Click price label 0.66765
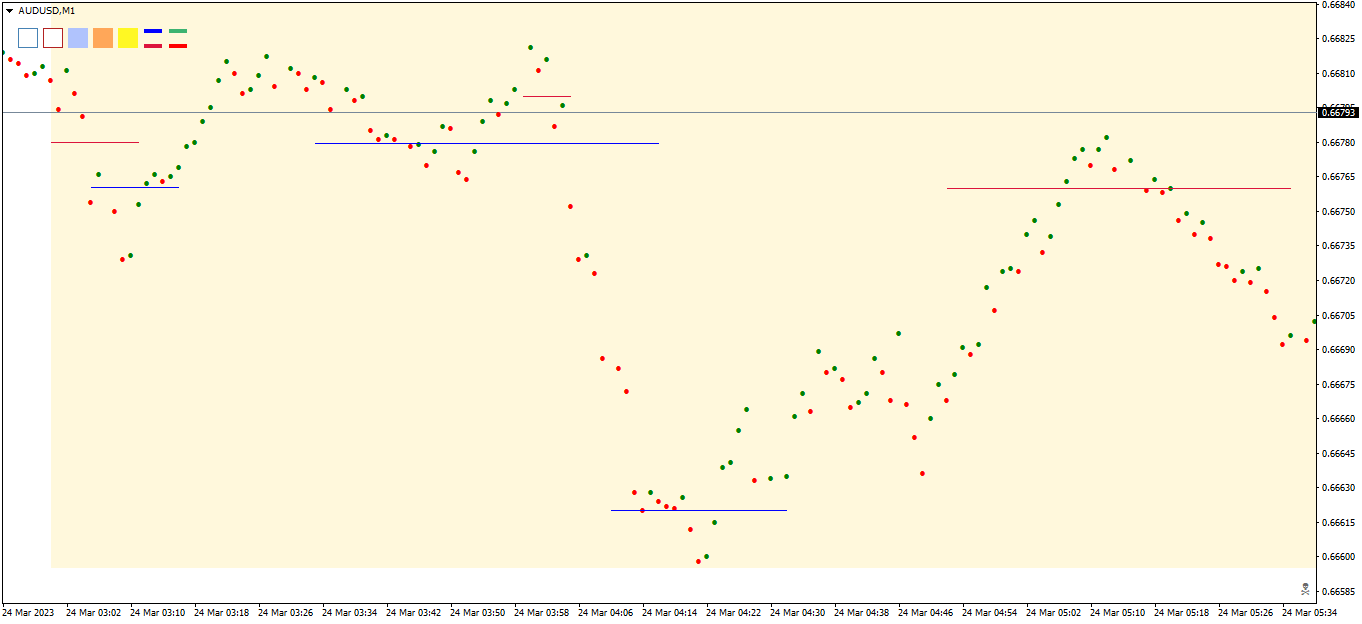 pos(1338,177)
